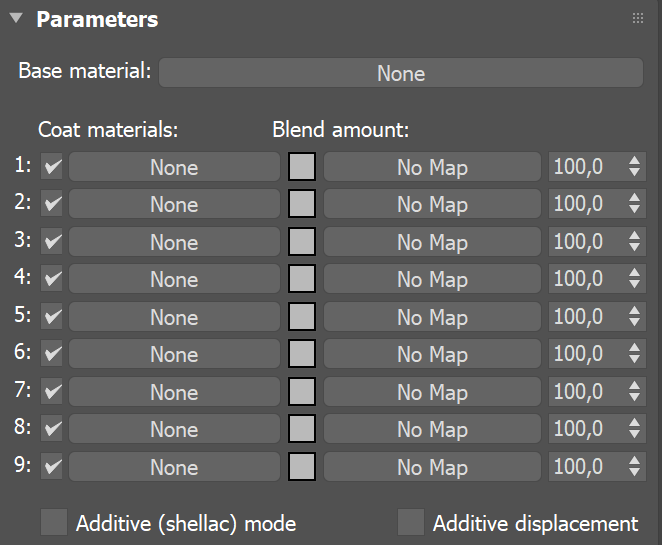Click the coat 1 blend amount value field
The image size is (662, 545).
pyautogui.click(x=583, y=167)
